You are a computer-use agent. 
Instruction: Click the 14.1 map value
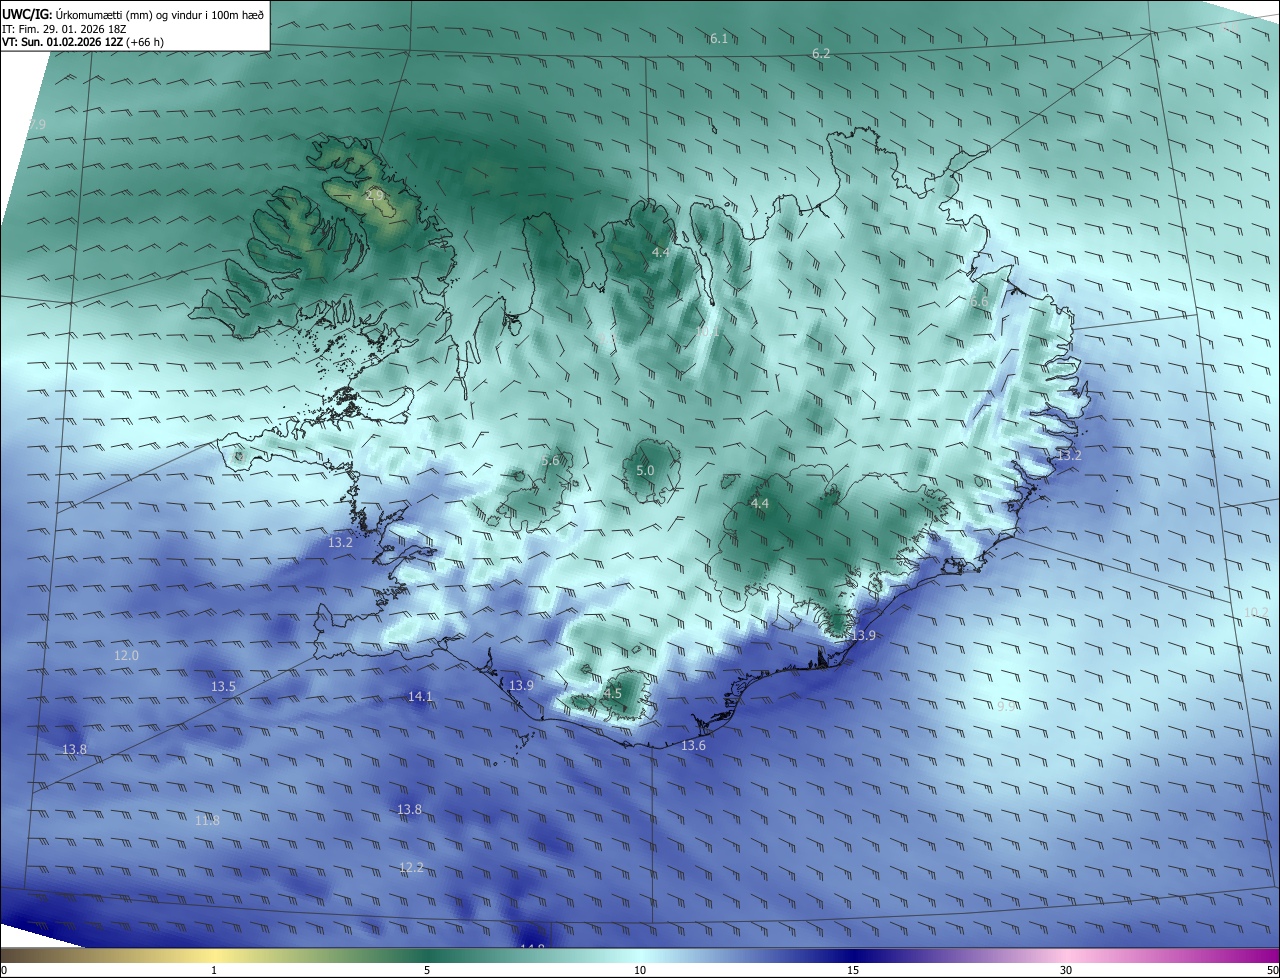pos(420,696)
